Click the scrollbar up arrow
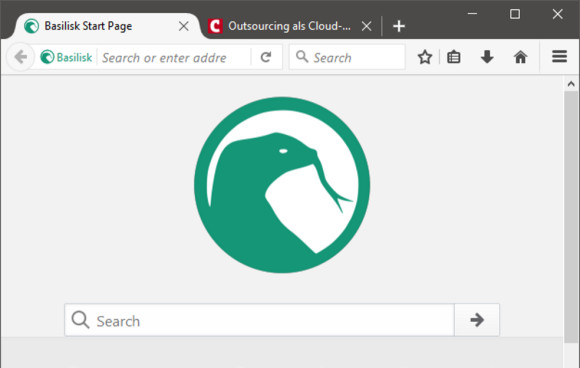Screen dimensions: 580x368 pyautogui.click(x=571, y=84)
